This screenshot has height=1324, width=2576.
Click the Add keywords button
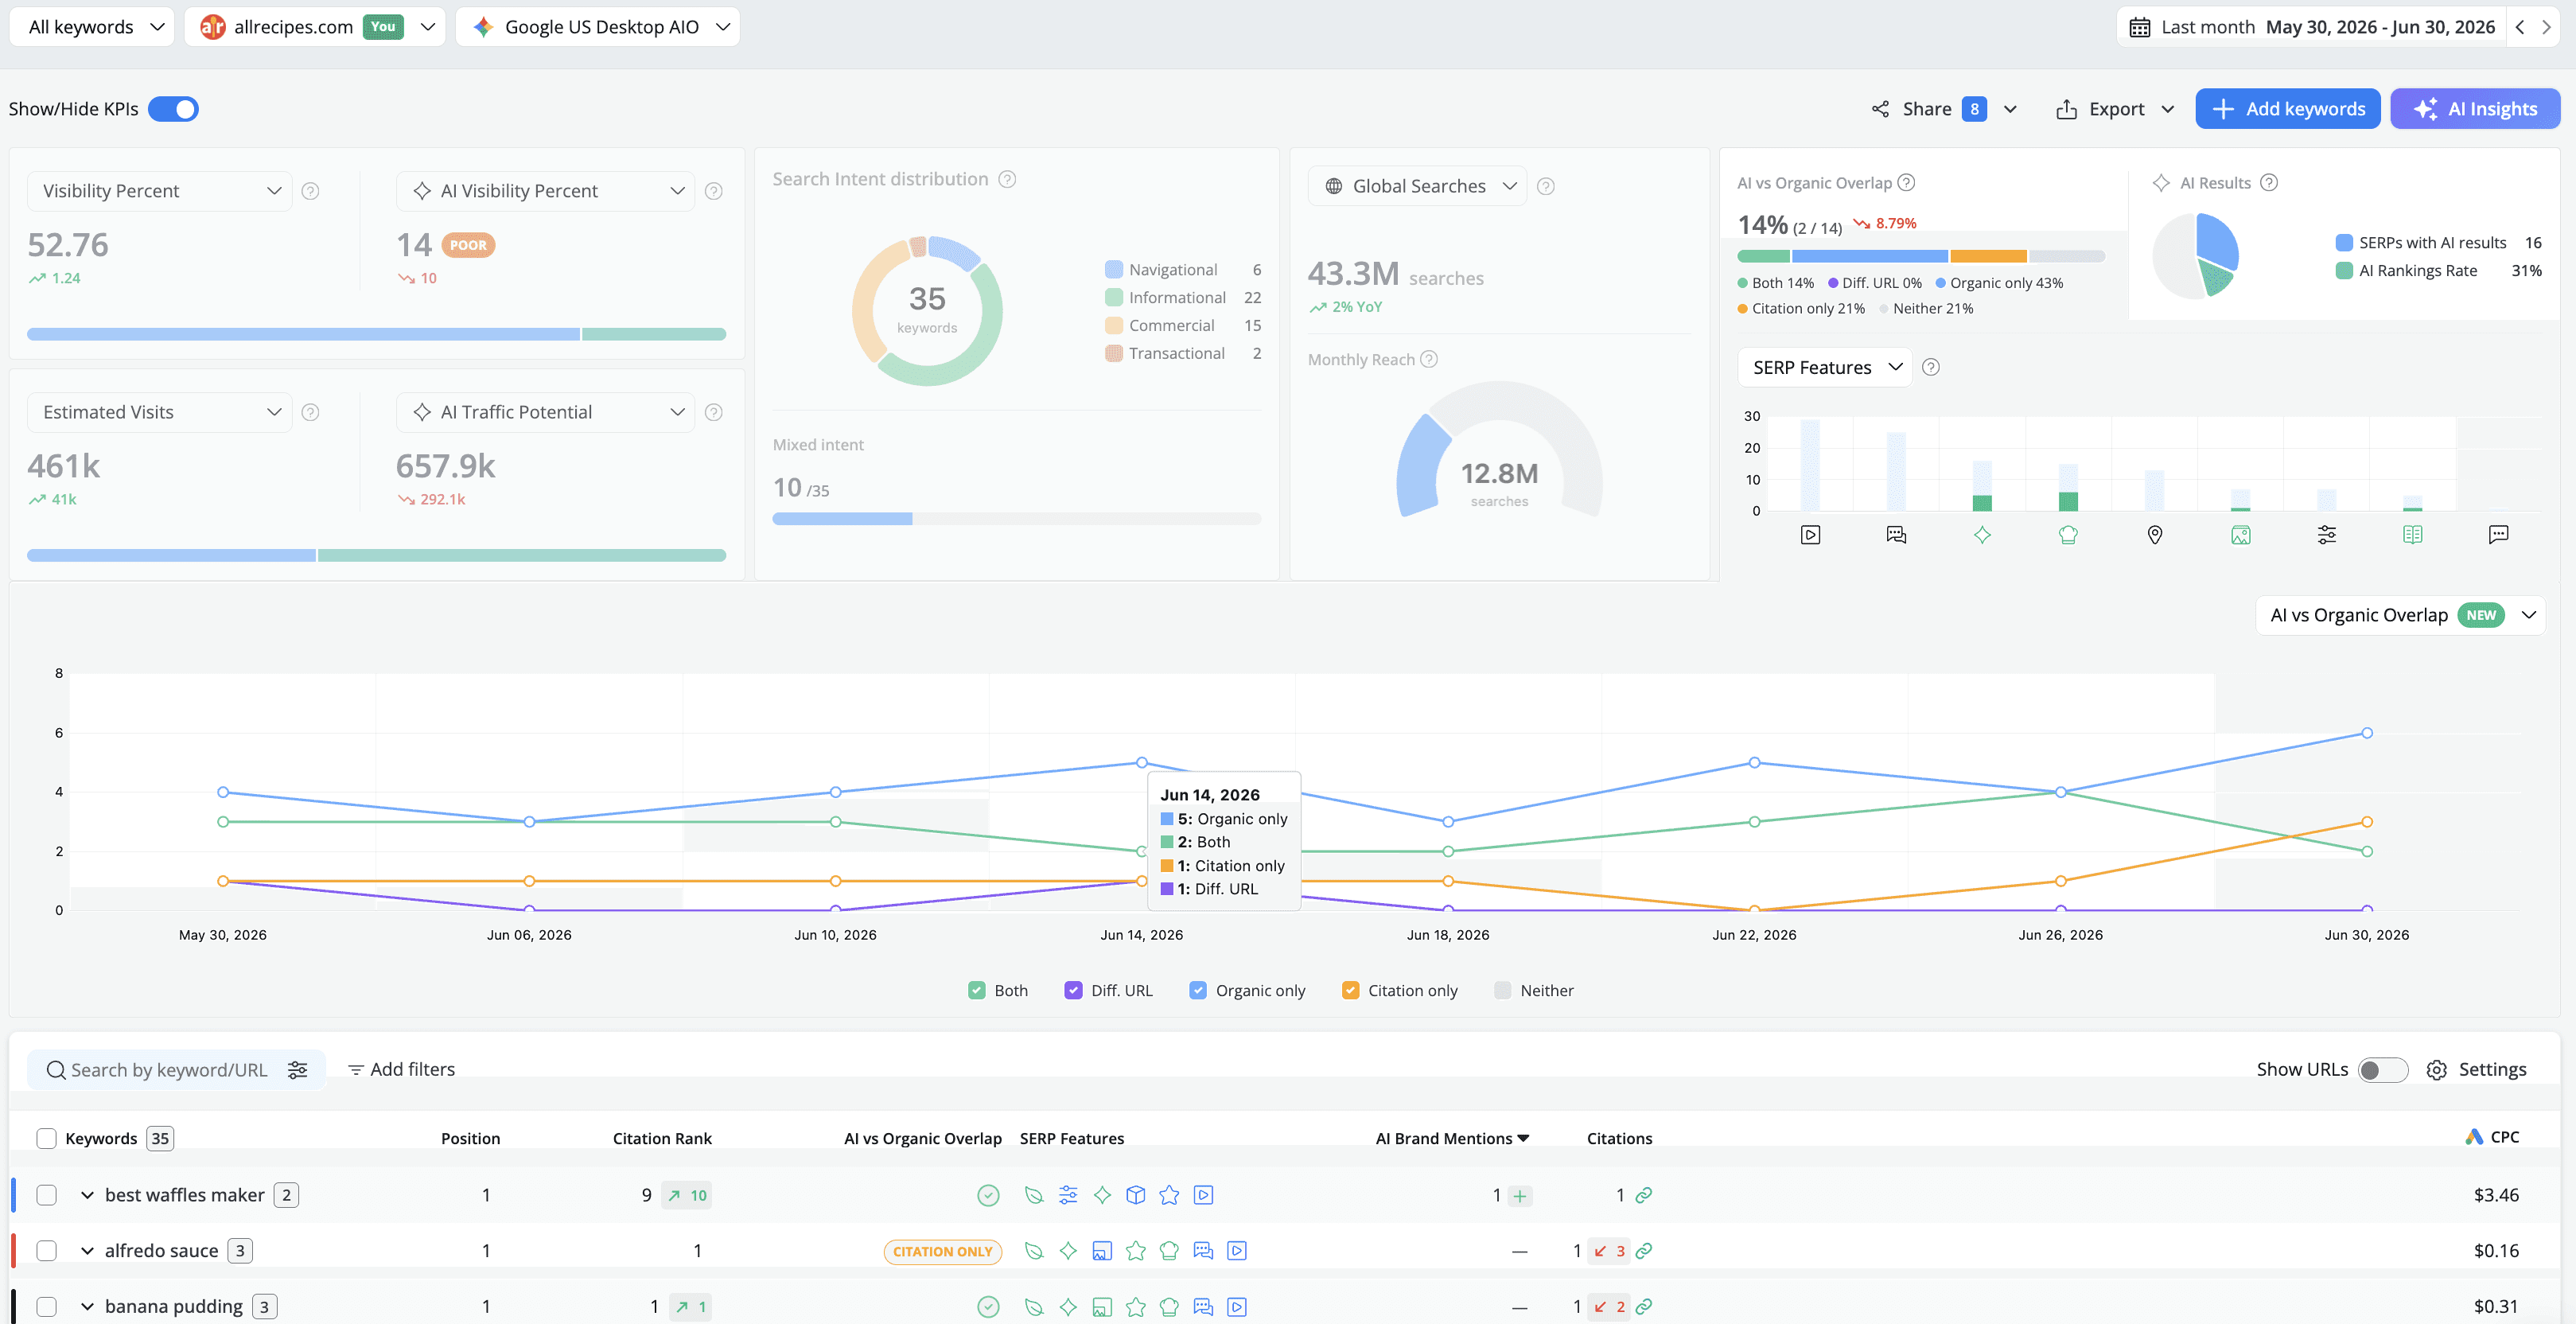(x=2288, y=109)
